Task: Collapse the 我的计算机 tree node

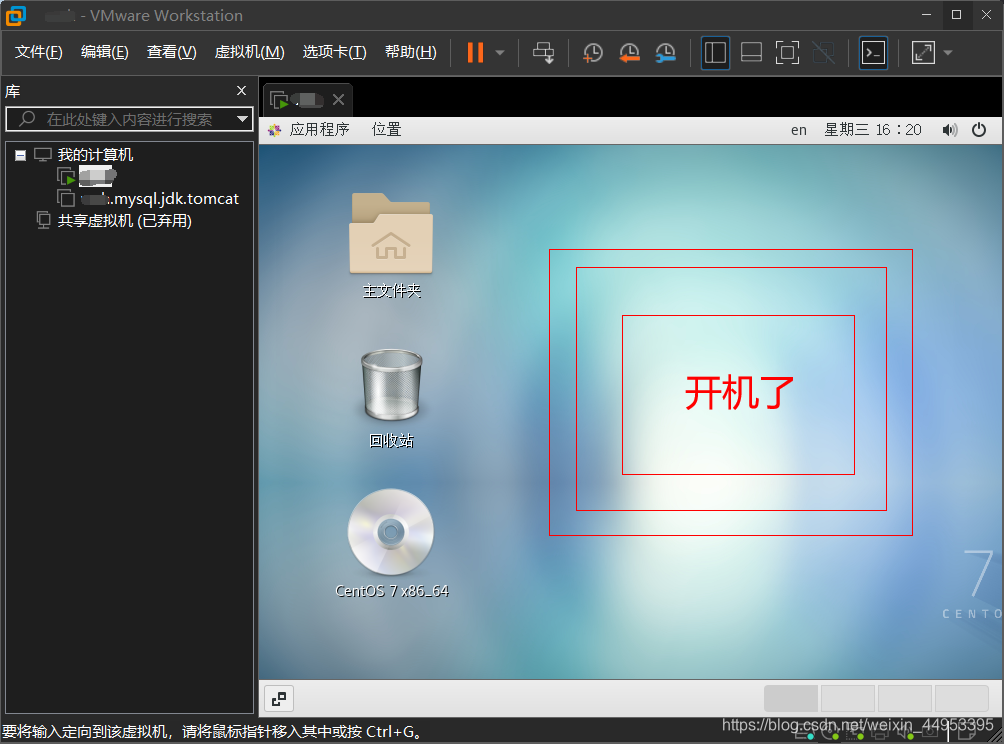Action: 20,154
